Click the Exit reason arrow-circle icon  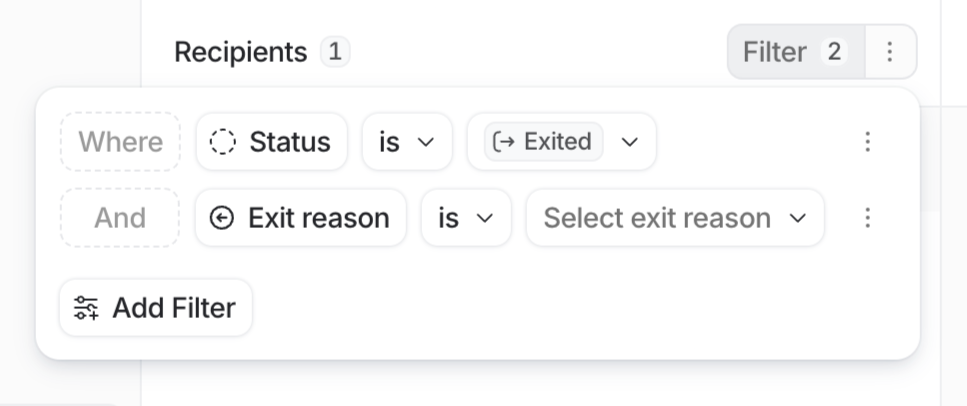pyautogui.click(x=222, y=218)
